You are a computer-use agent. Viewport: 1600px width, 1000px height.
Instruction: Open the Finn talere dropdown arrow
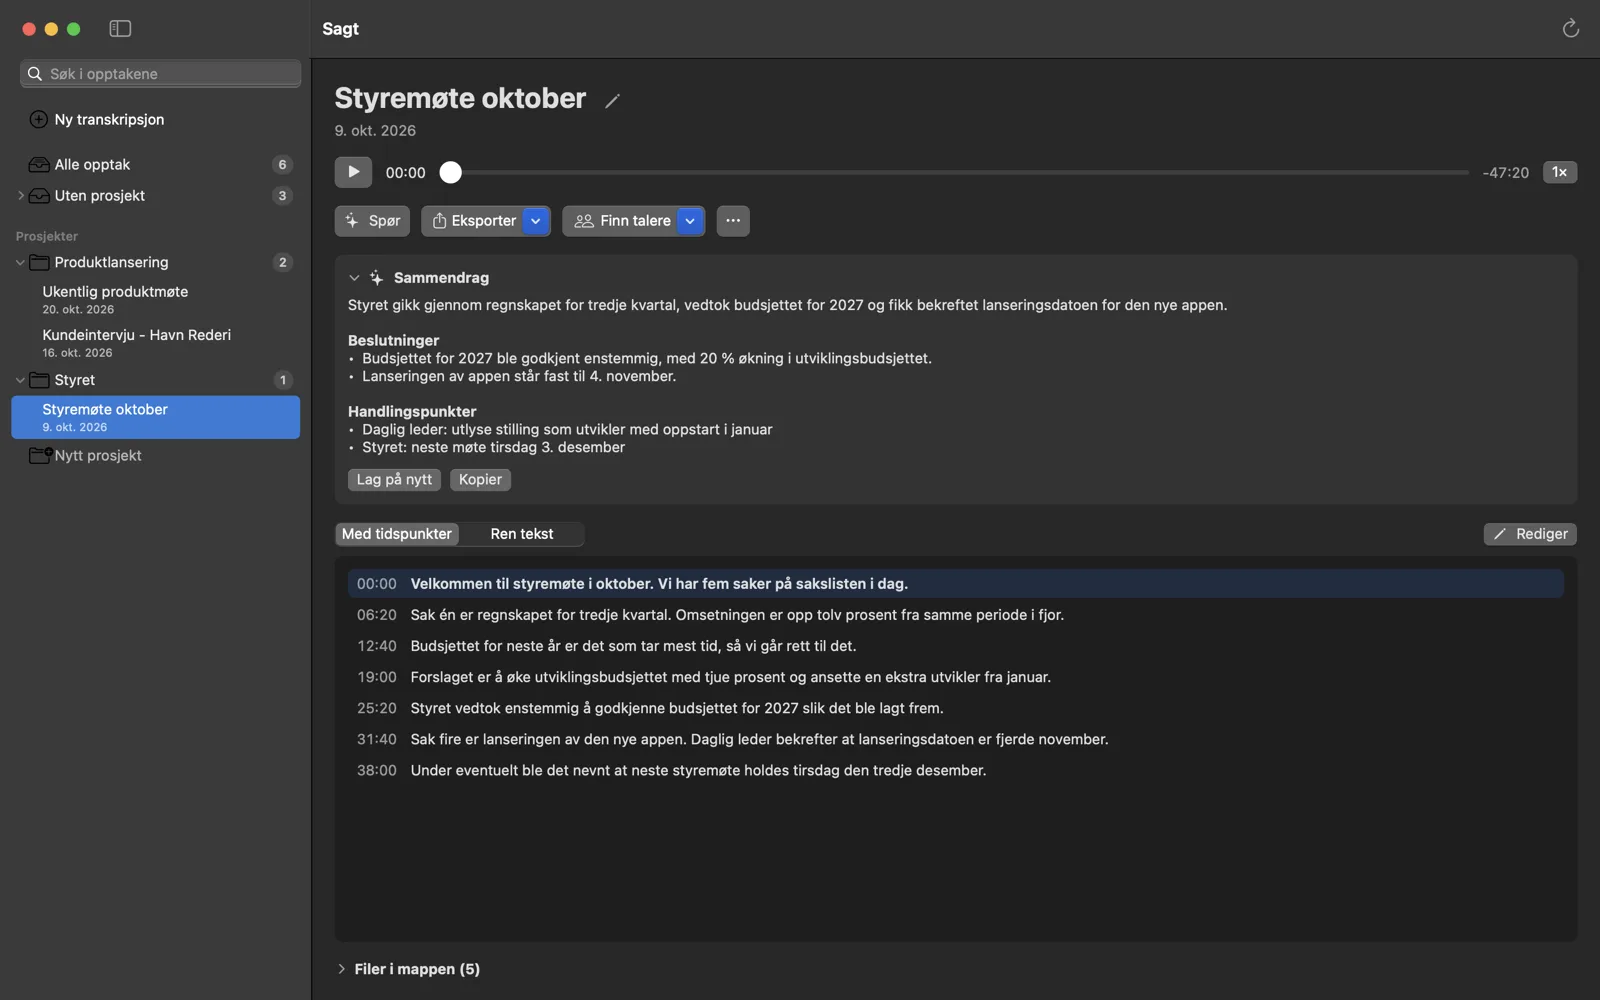(691, 221)
